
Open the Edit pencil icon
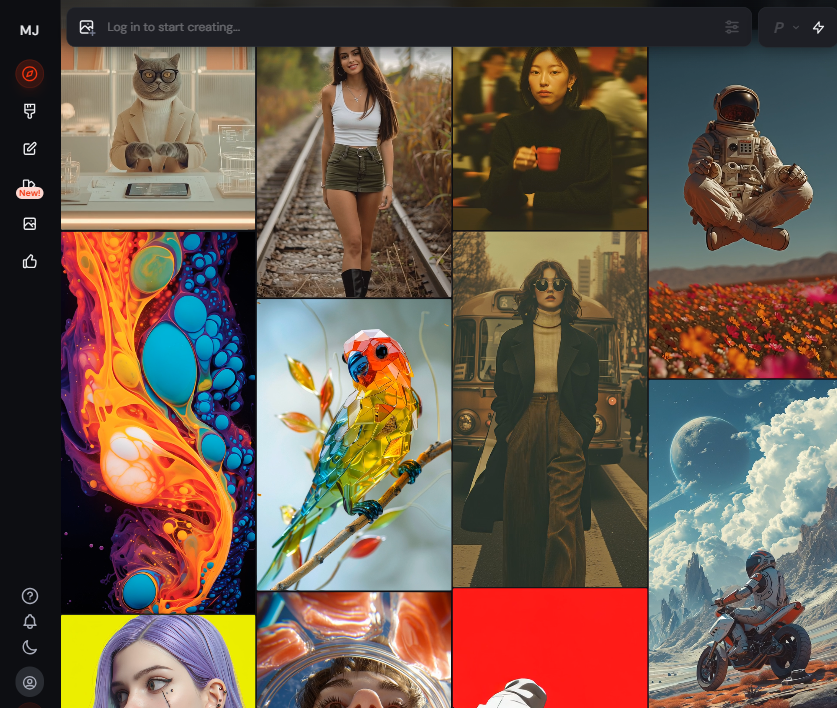click(x=29, y=148)
